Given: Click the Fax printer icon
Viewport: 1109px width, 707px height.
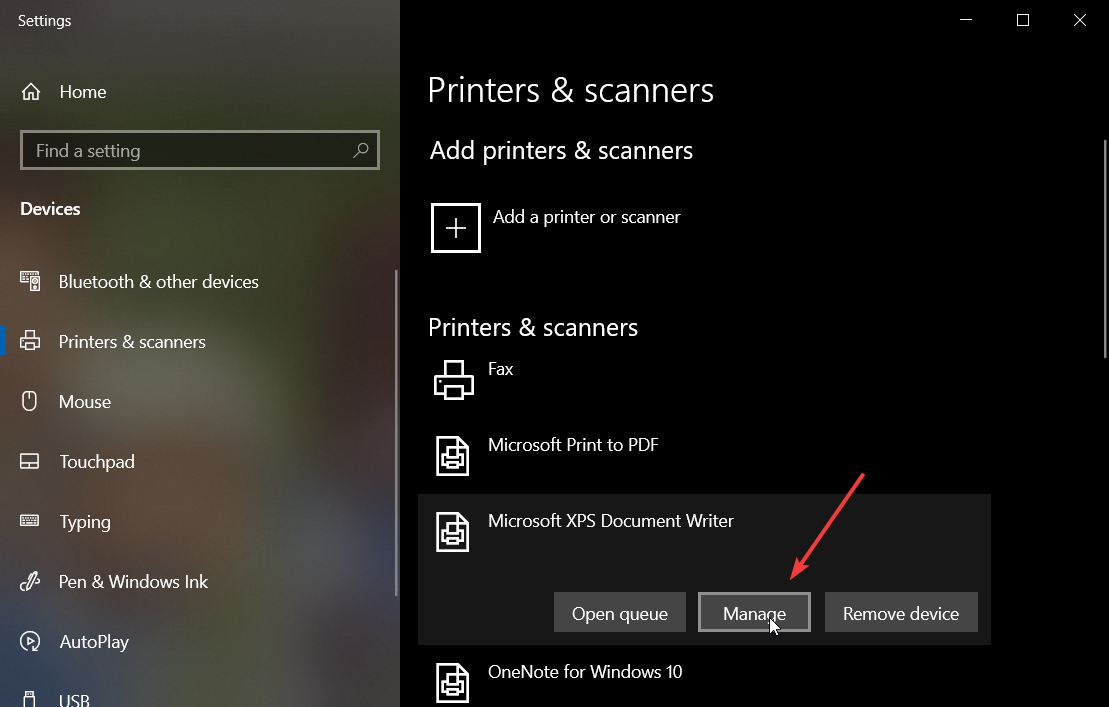Looking at the screenshot, I should tap(453, 380).
